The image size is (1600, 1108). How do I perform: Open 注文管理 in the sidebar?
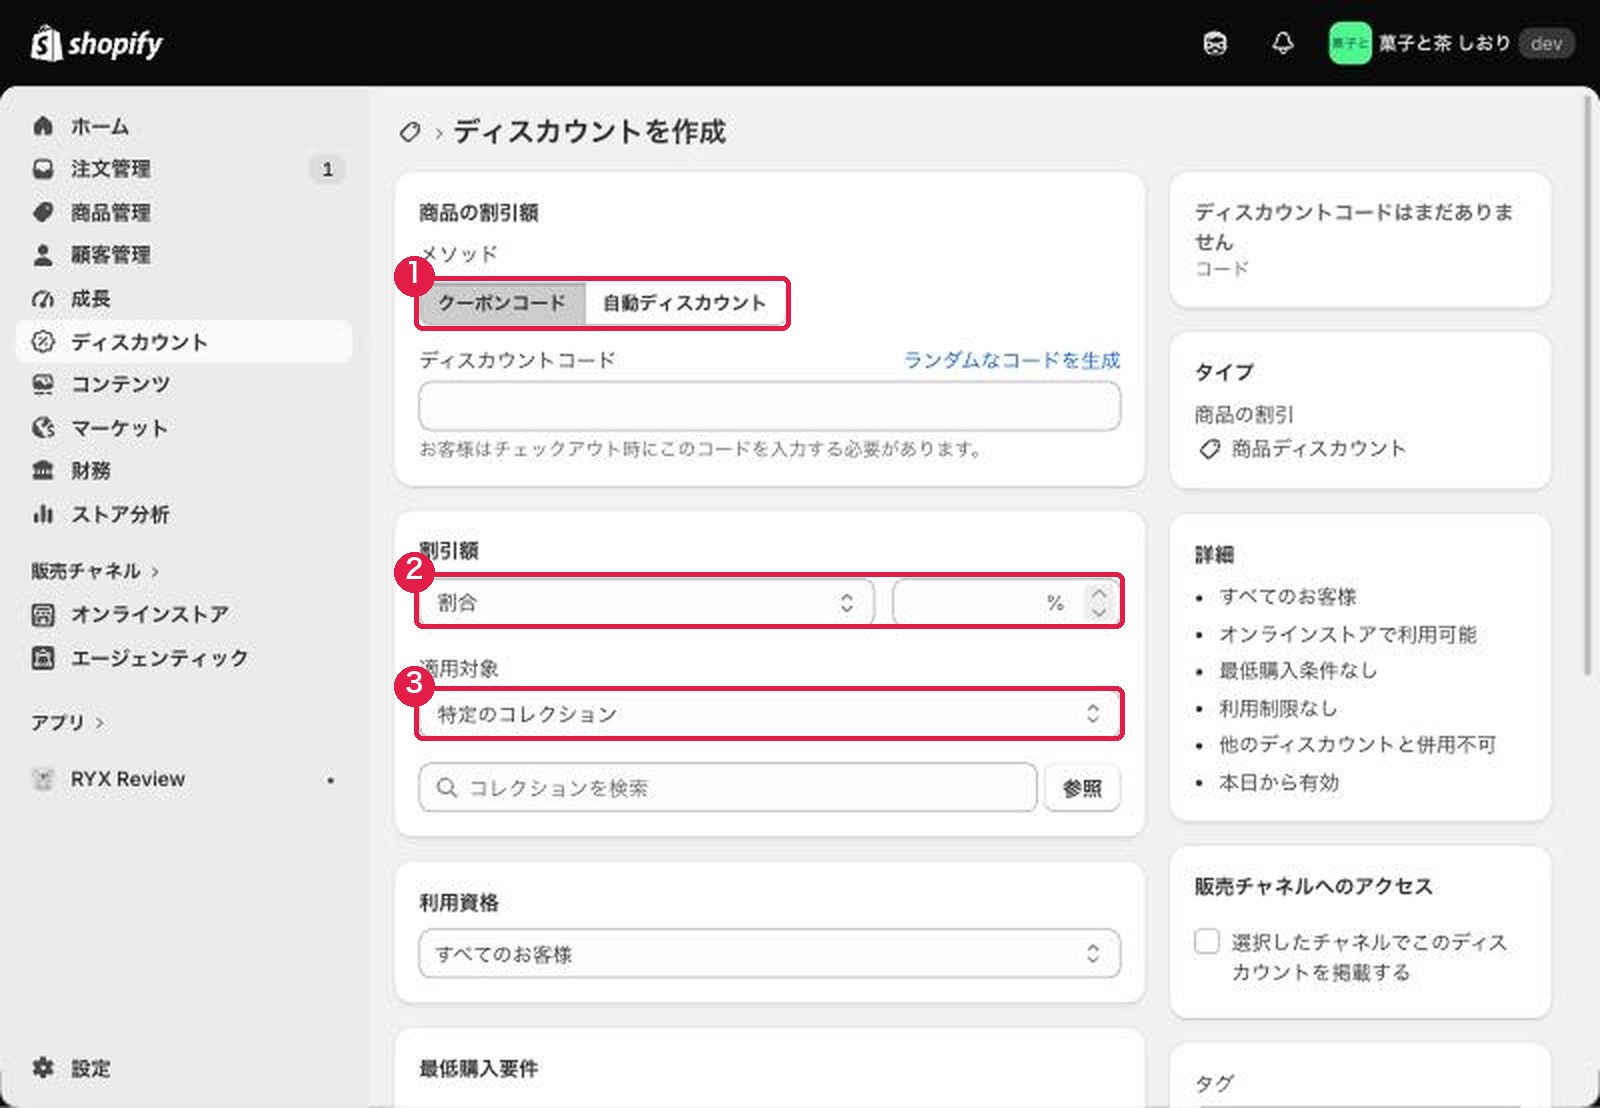coord(184,169)
